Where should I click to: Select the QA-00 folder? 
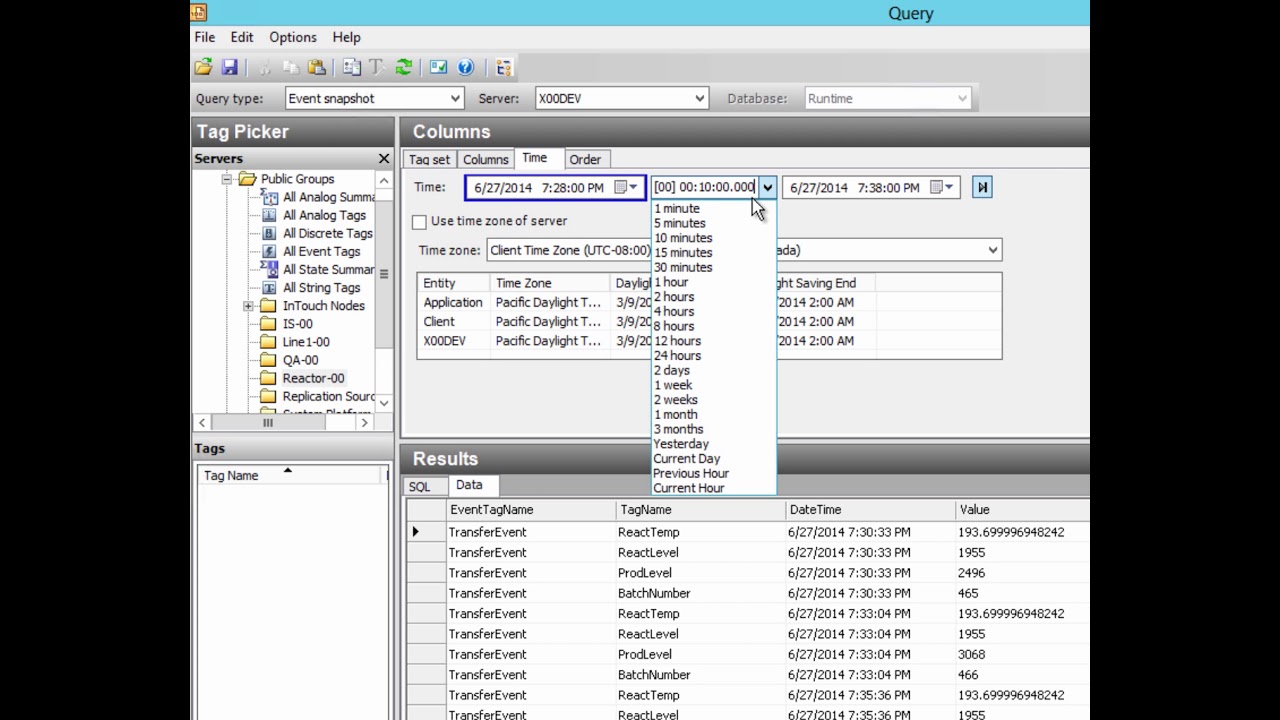coord(300,360)
